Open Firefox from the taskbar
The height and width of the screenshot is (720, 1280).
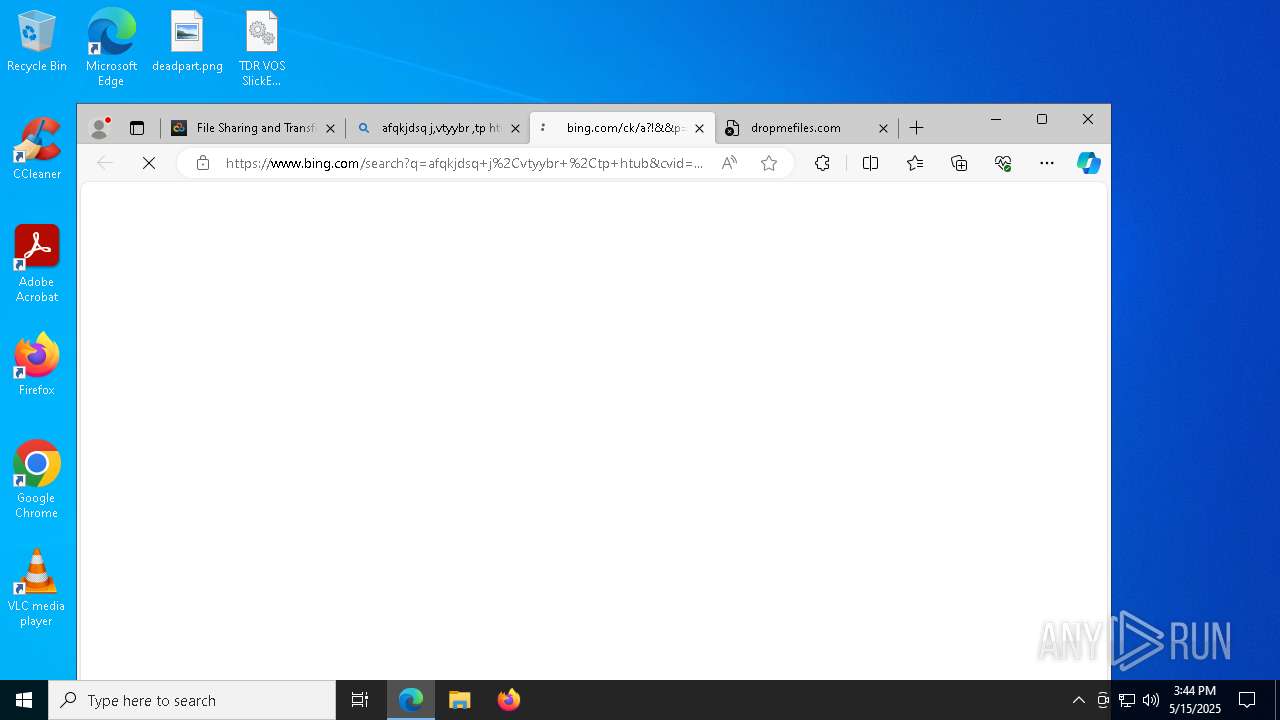(509, 700)
